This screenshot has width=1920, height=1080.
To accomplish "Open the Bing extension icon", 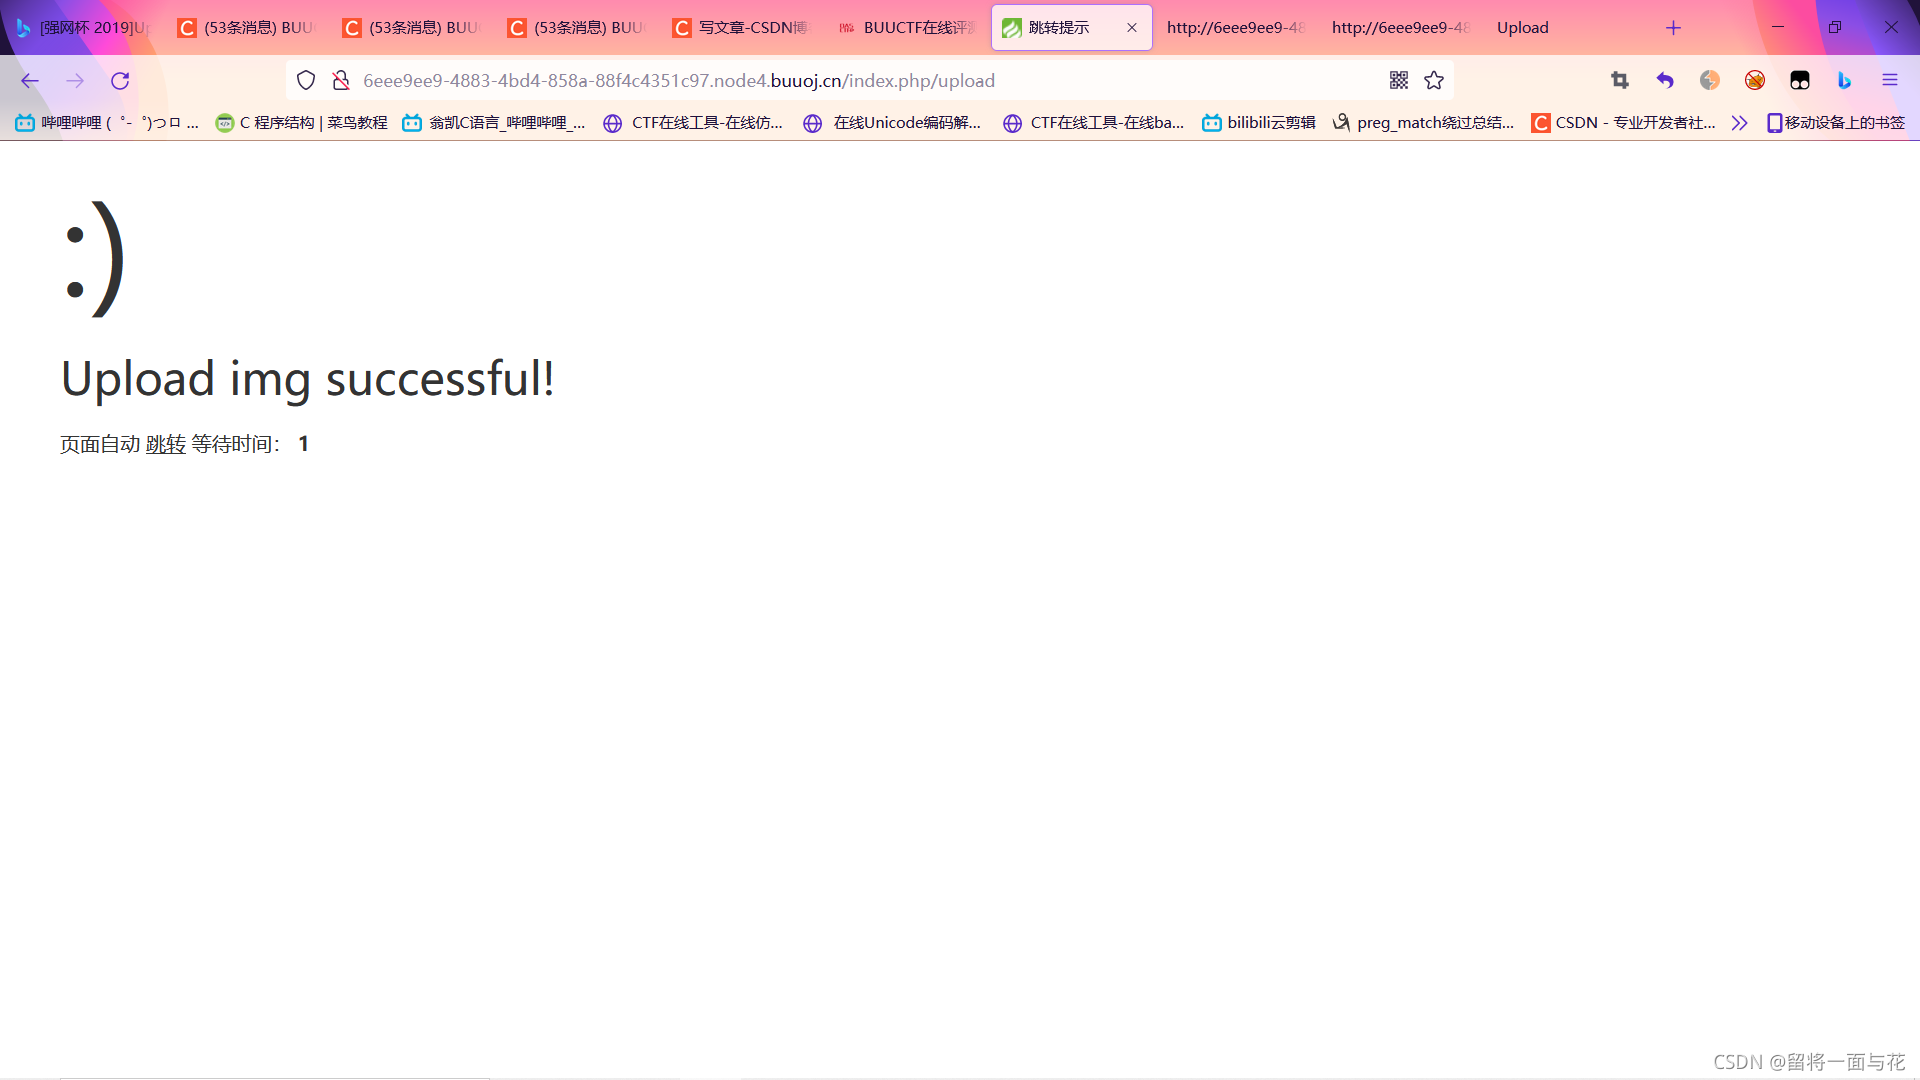I will point(1845,81).
